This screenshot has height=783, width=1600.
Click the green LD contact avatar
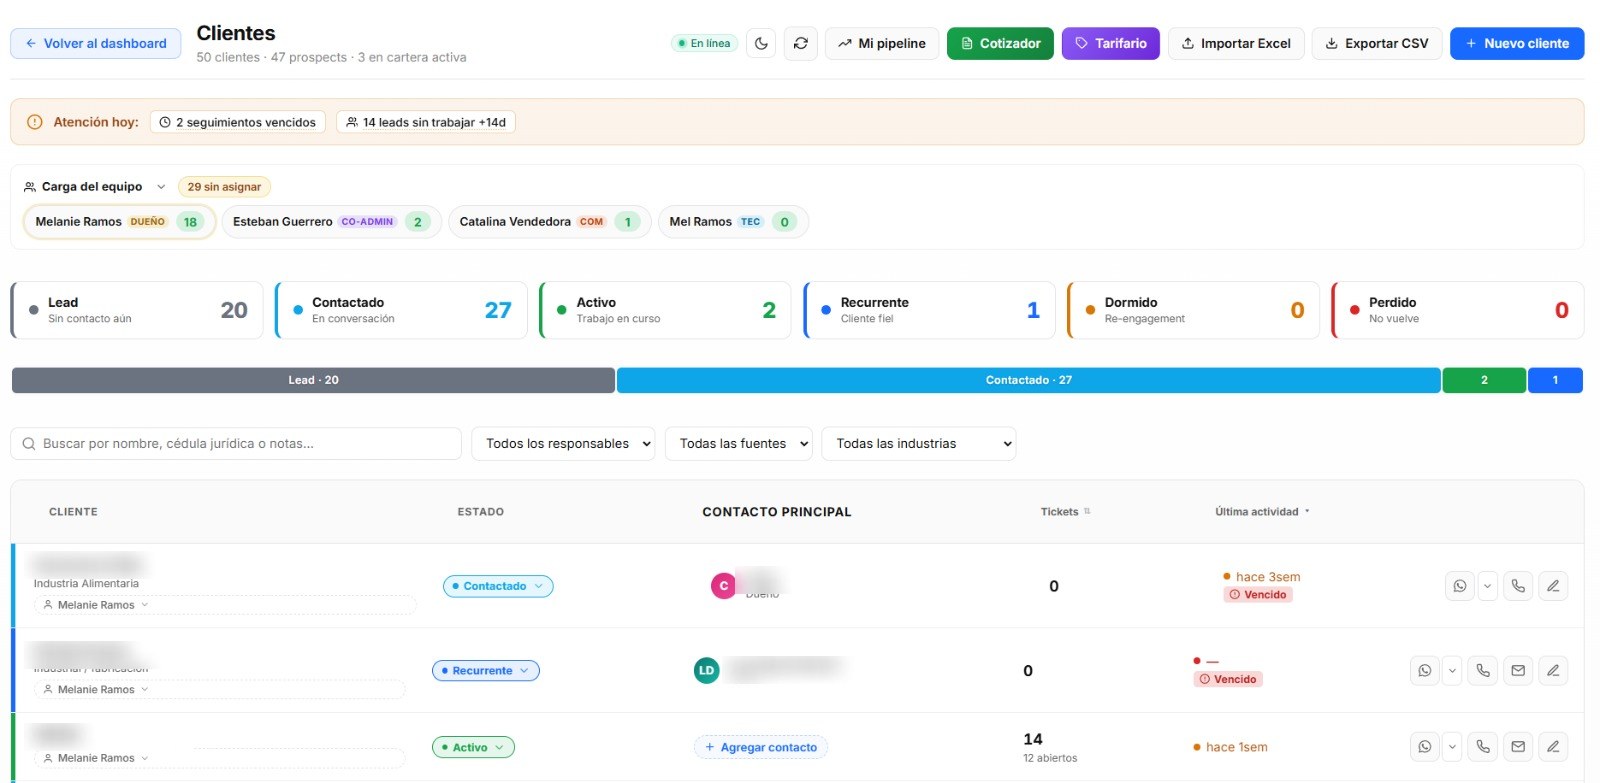(706, 670)
